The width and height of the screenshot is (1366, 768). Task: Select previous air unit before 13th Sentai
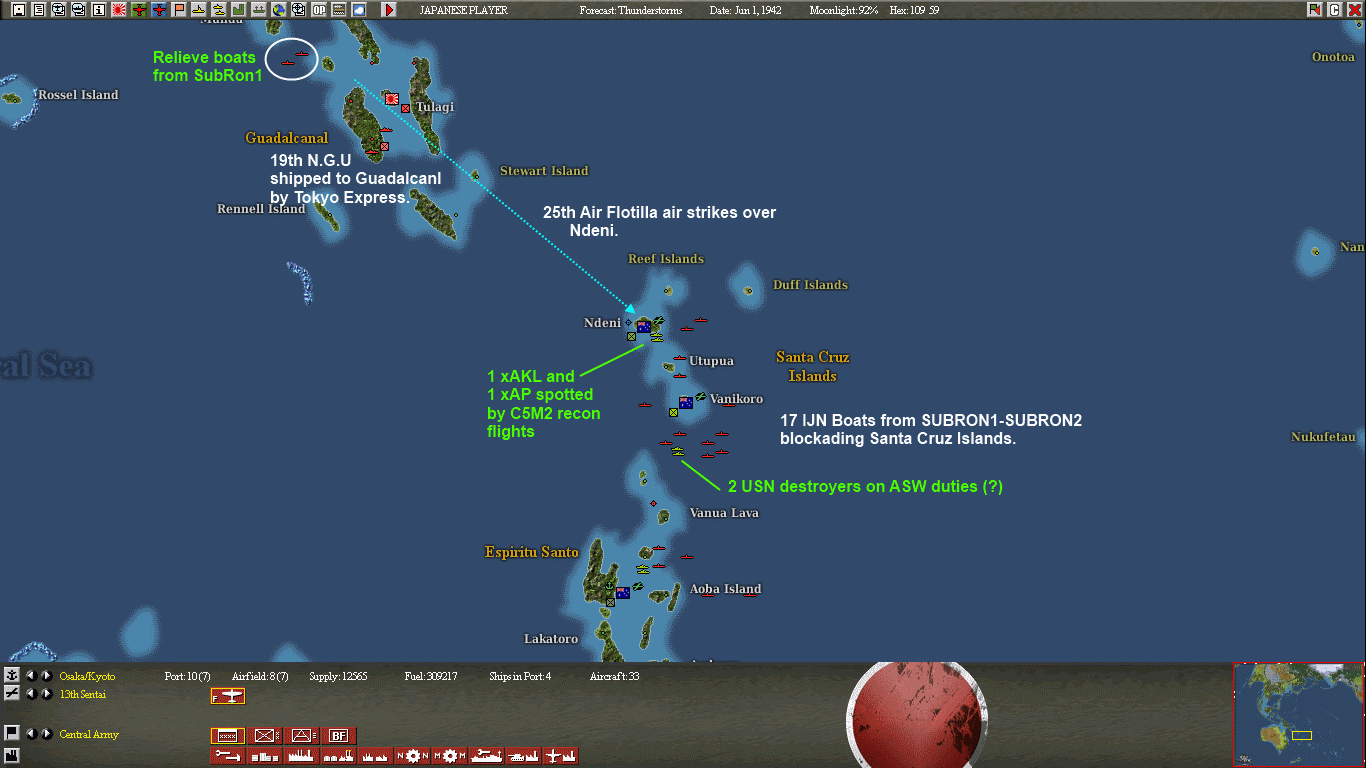click(31, 693)
